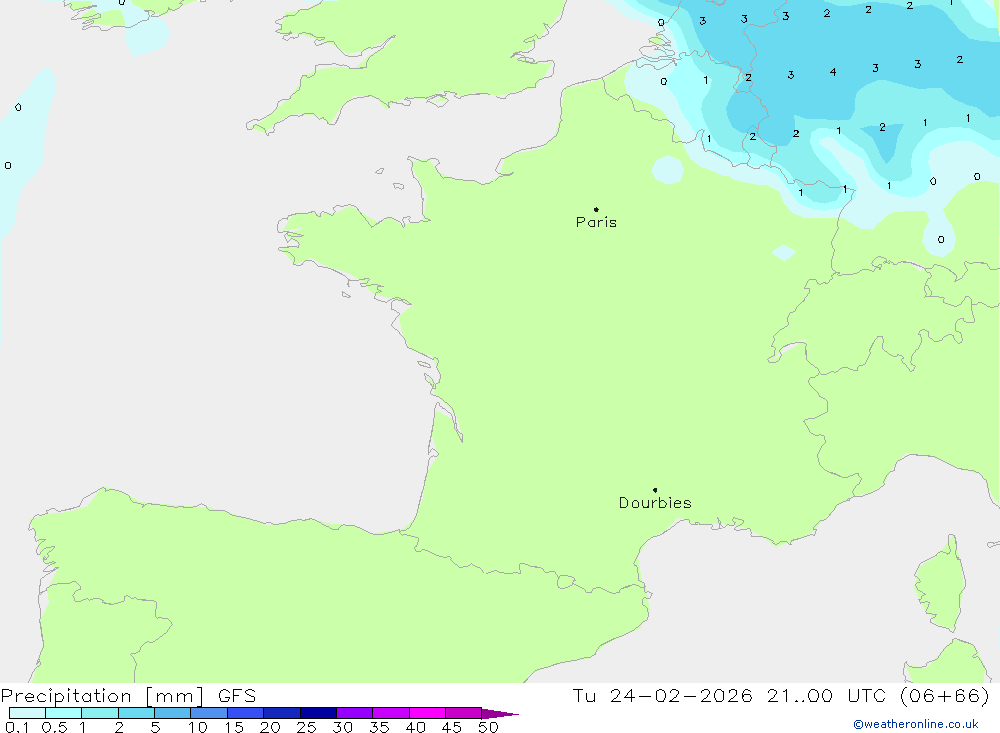Click the Dourbies city label
1000x733 pixels.
(655, 503)
